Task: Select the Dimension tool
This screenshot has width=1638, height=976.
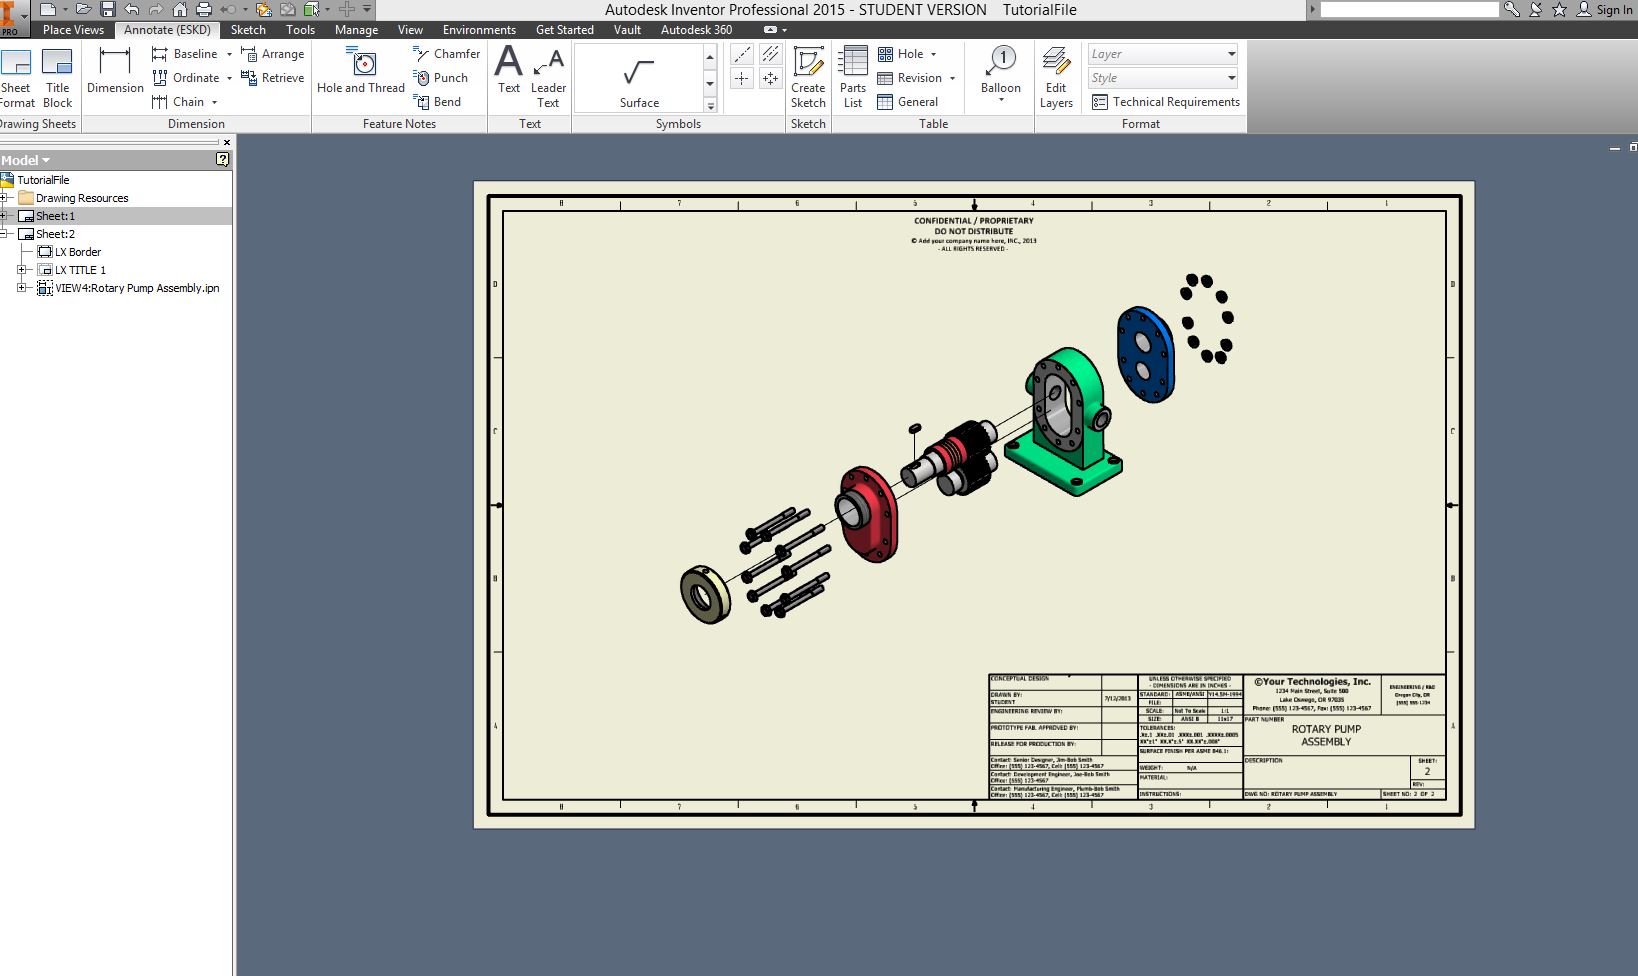Action: point(115,70)
